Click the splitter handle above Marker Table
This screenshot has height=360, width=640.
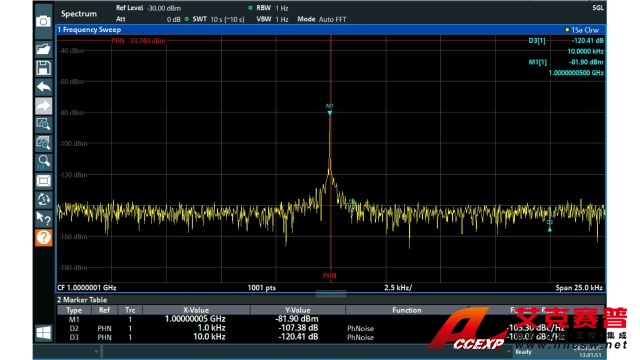pyautogui.click(x=331, y=293)
